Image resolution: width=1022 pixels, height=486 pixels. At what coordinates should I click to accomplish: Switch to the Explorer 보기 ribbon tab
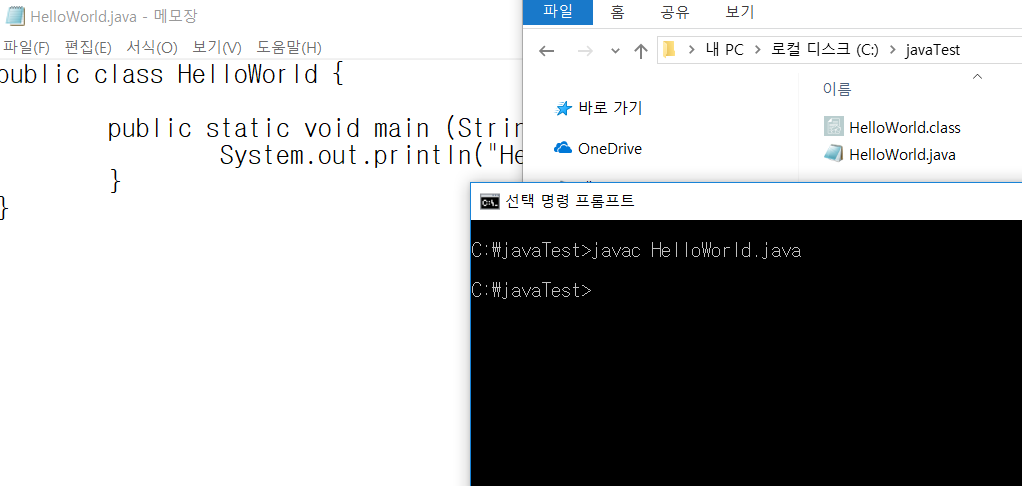click(739, 12)
